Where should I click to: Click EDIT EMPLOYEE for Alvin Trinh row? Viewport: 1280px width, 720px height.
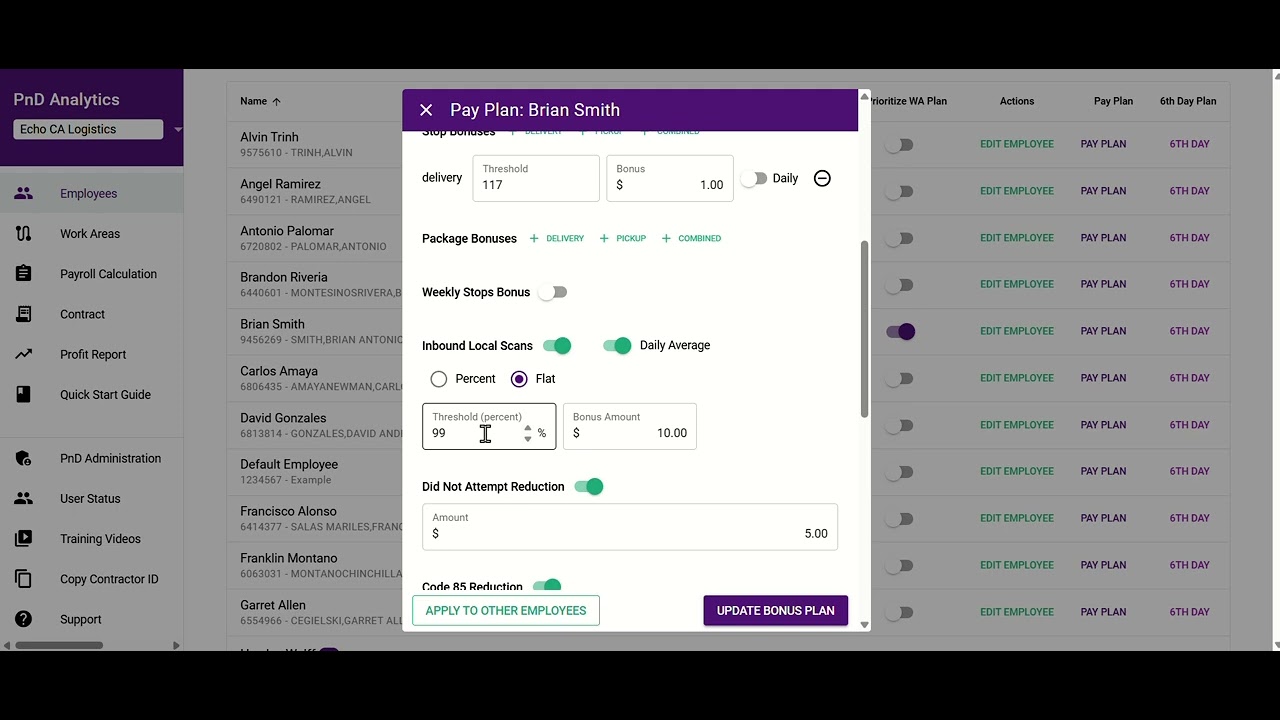(x=1017, y=144)
